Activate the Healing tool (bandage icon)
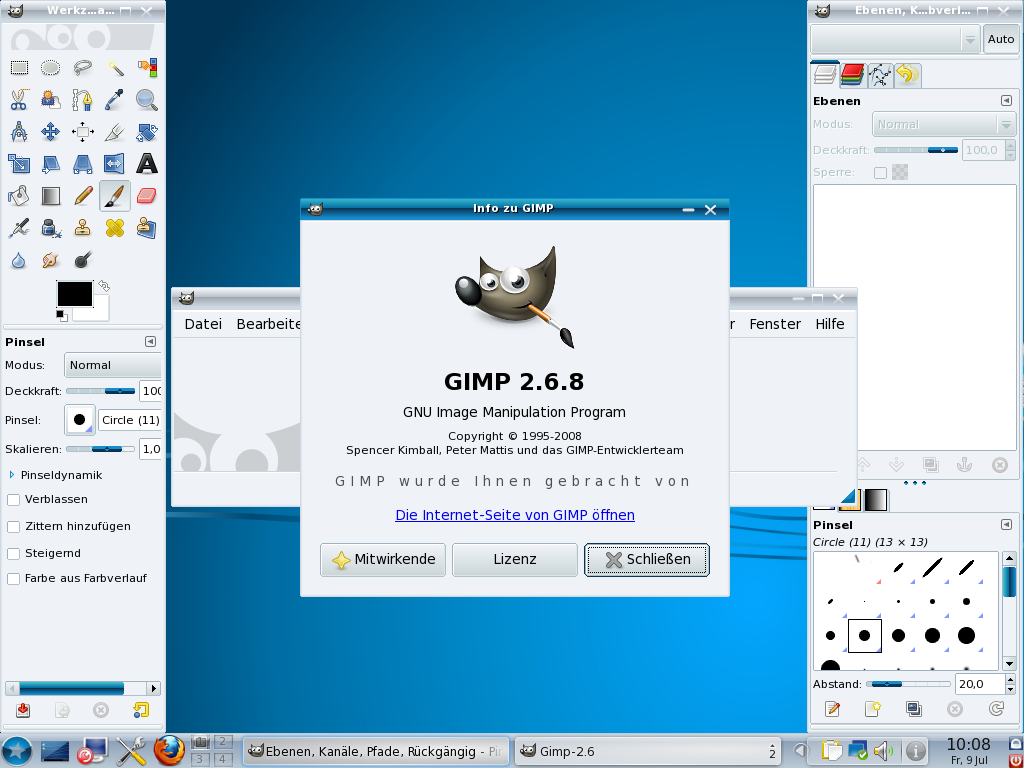Viewport: 1024px width, 768px height. click(117, 228)
